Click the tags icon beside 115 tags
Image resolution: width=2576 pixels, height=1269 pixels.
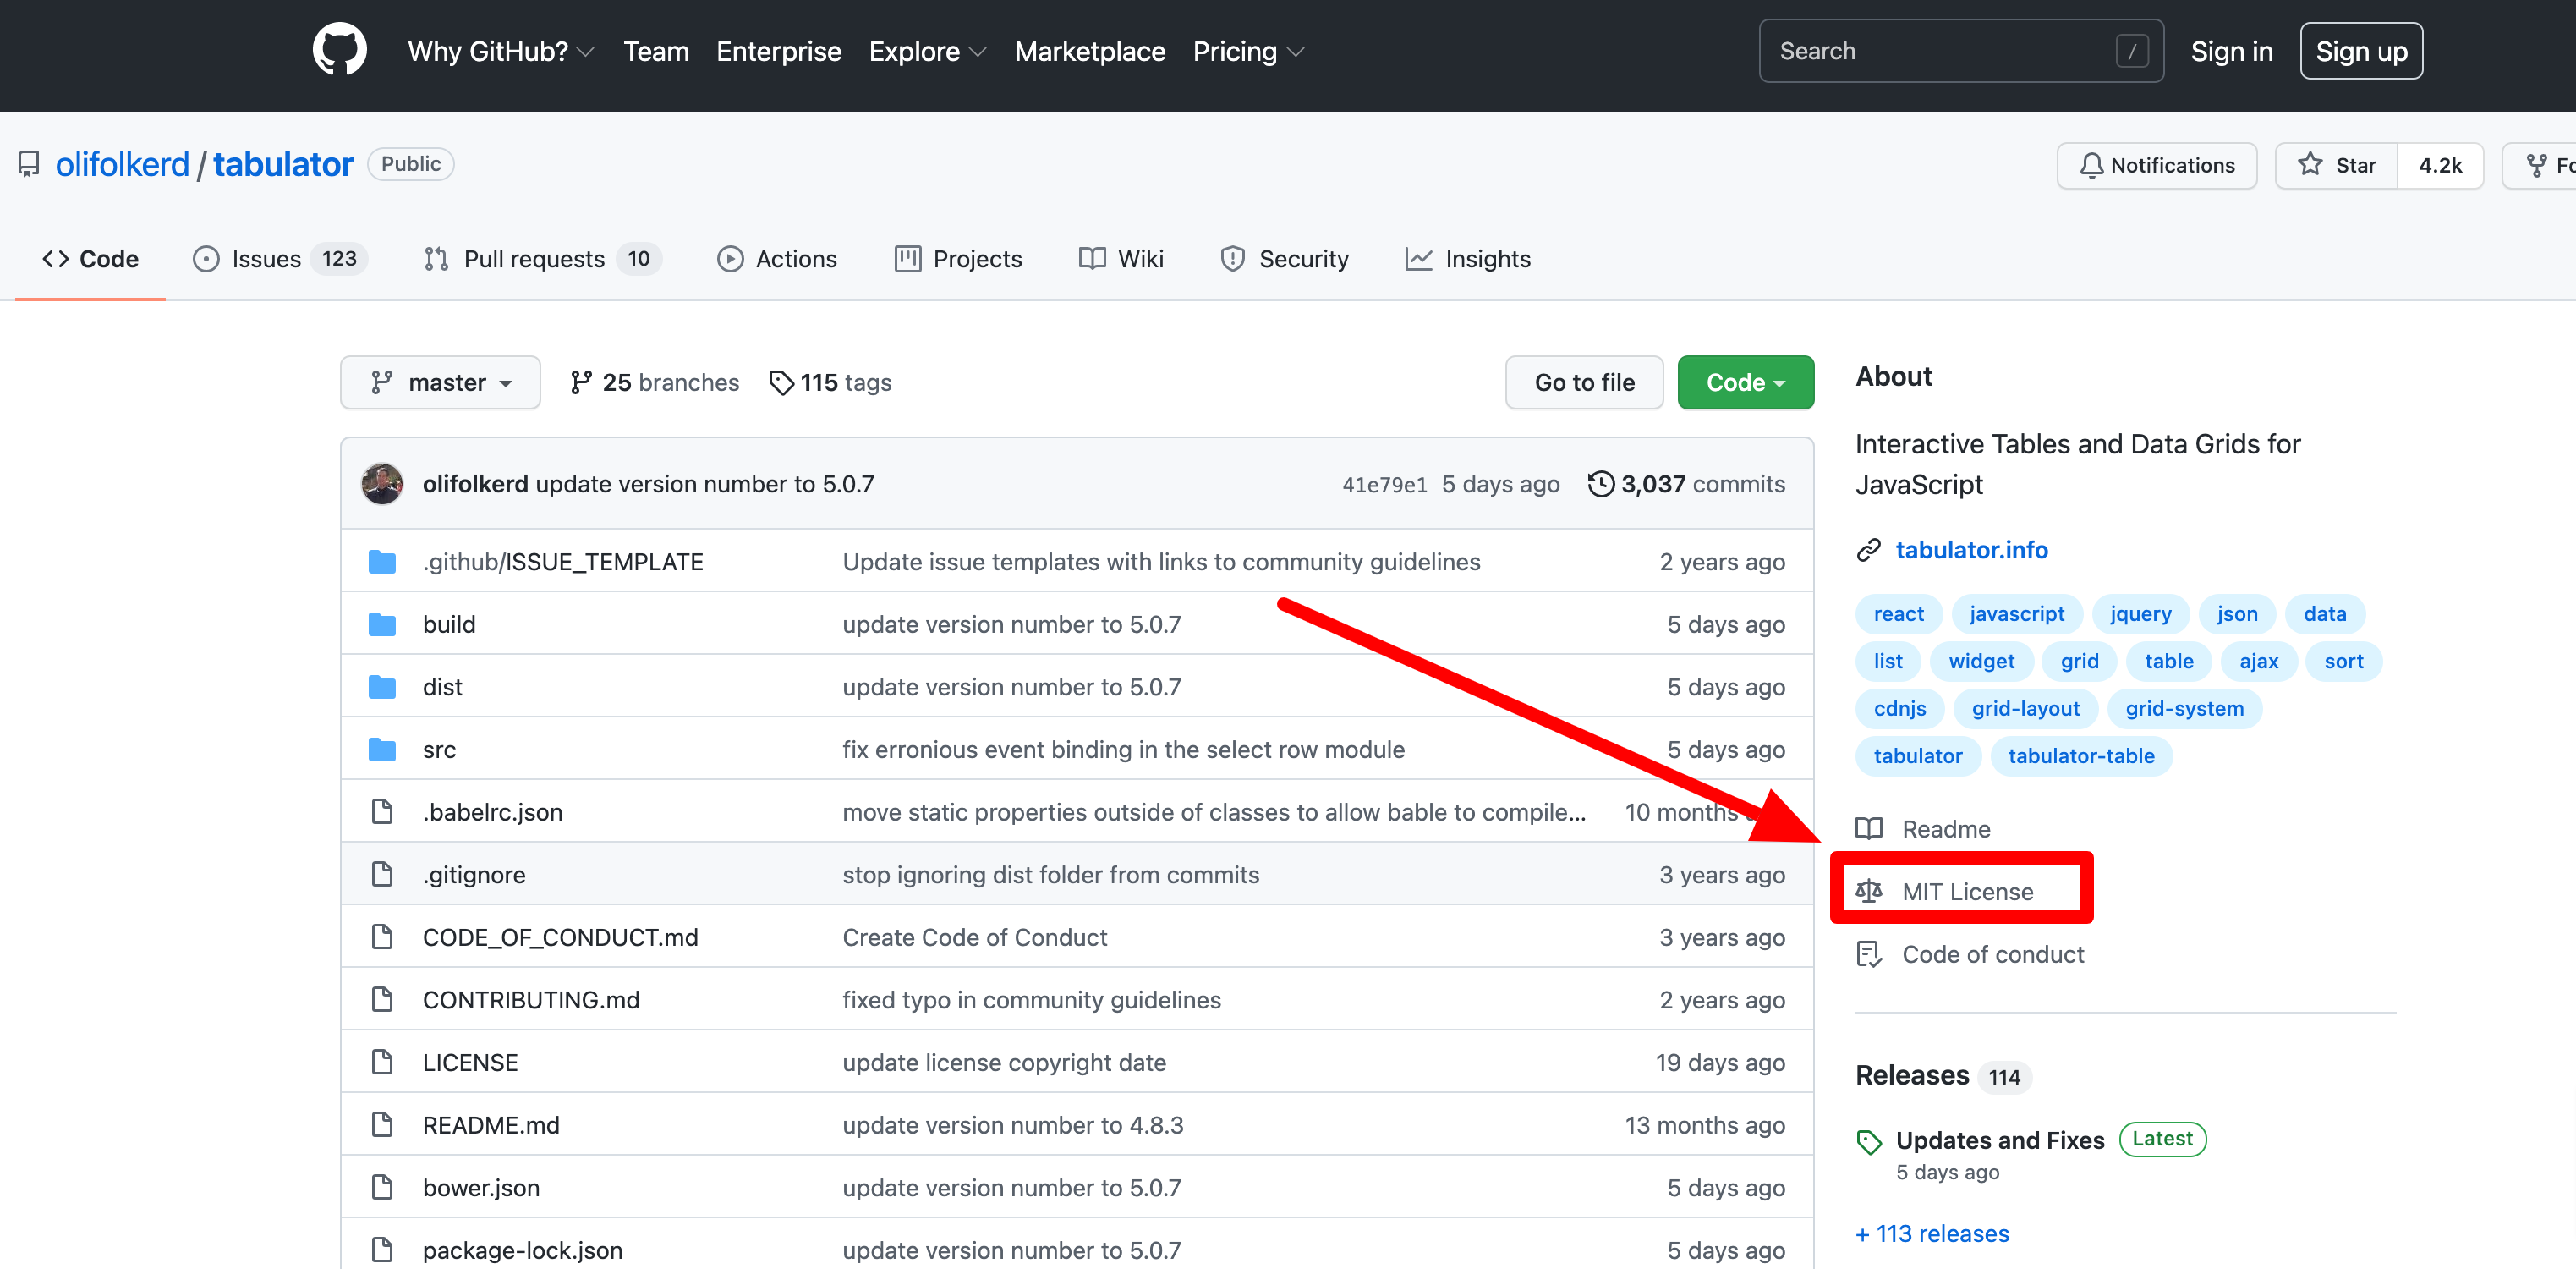(781, 383)
